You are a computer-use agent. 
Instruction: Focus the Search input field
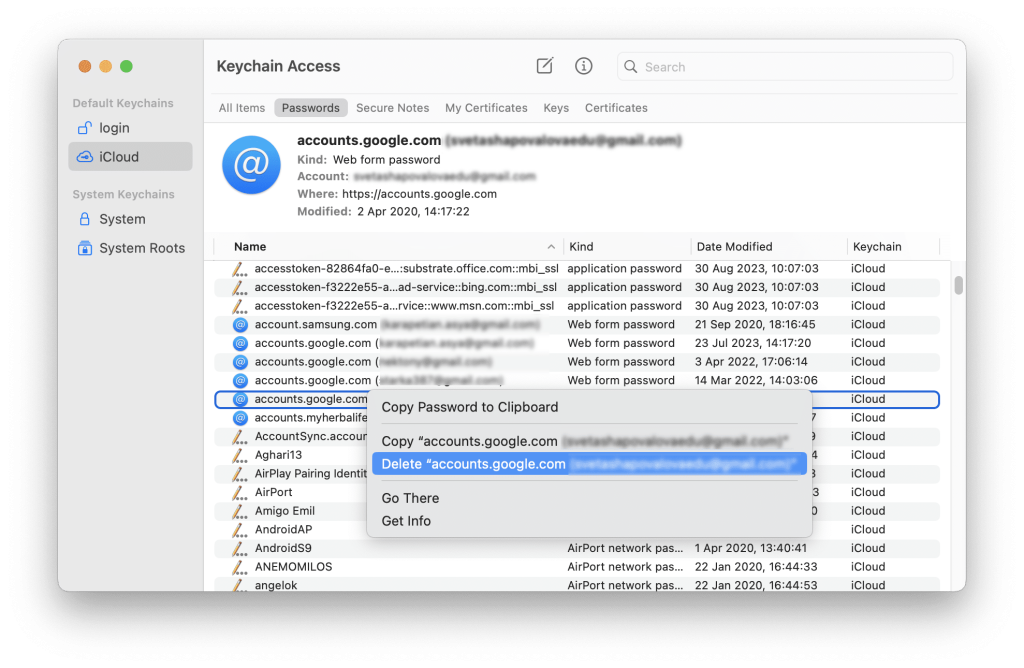(x=784, y=67)
